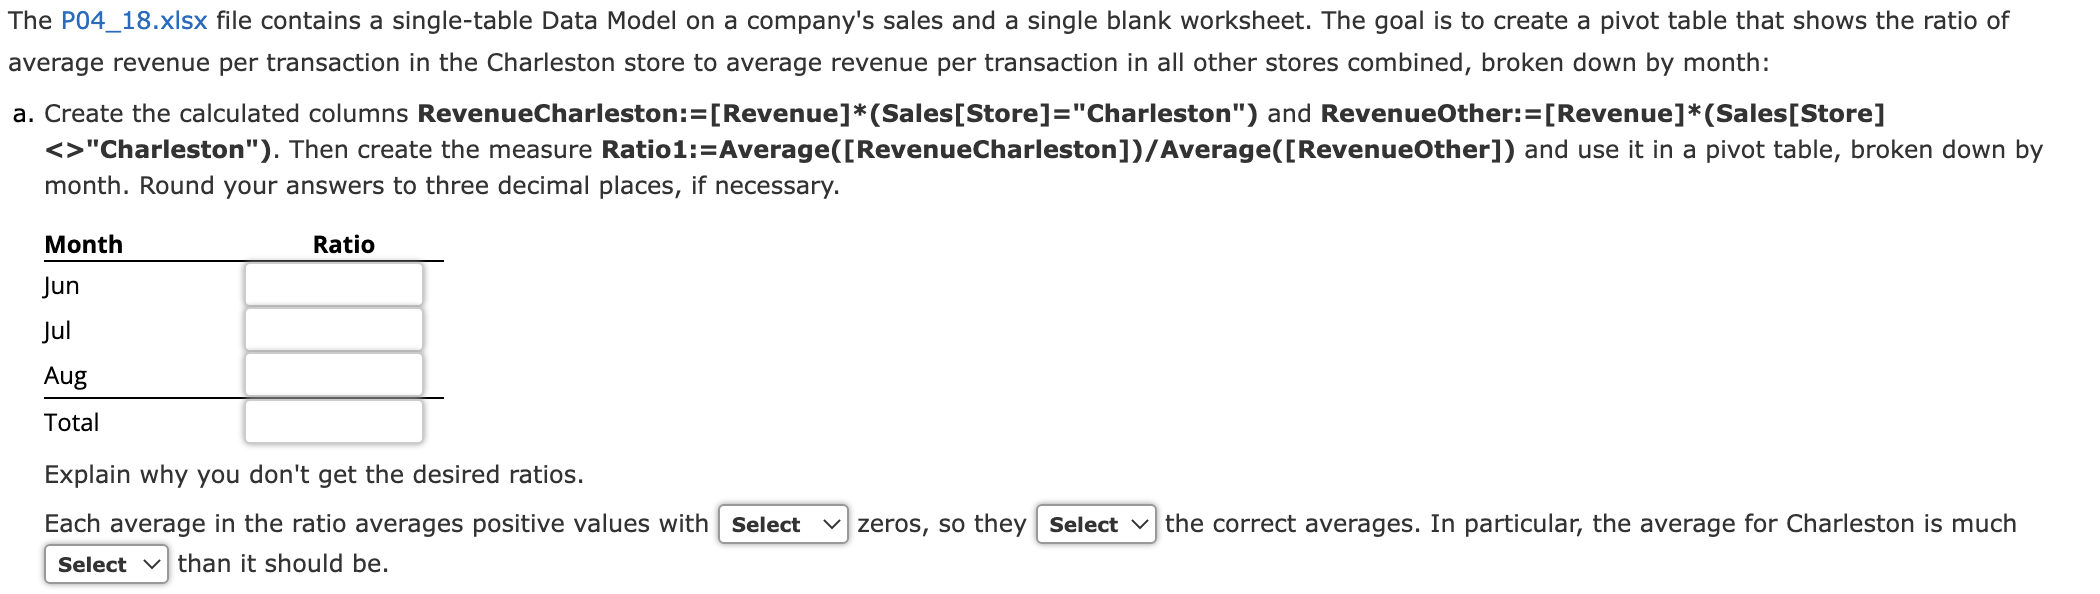2100x594 pixels.
Task: Open the Select dropdown before "zeros"
Action: tap(783, 524)
